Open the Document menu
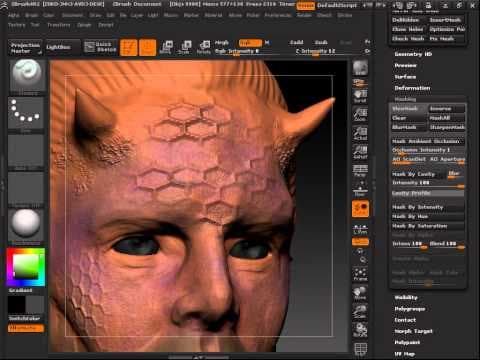 [x=72, y=15]
